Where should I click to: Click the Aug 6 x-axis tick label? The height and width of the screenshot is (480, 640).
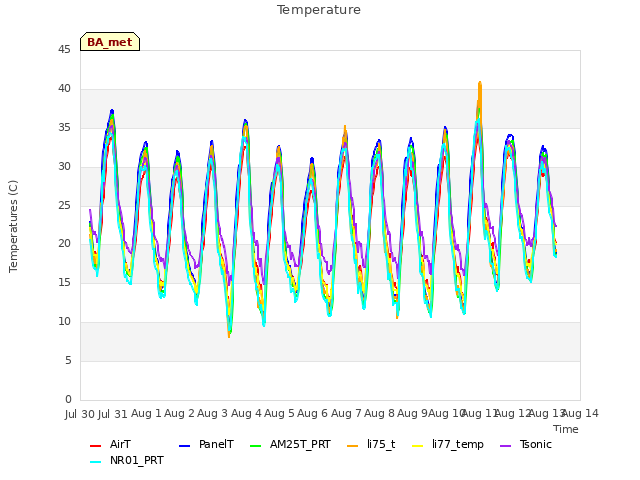tap(312, 413)
